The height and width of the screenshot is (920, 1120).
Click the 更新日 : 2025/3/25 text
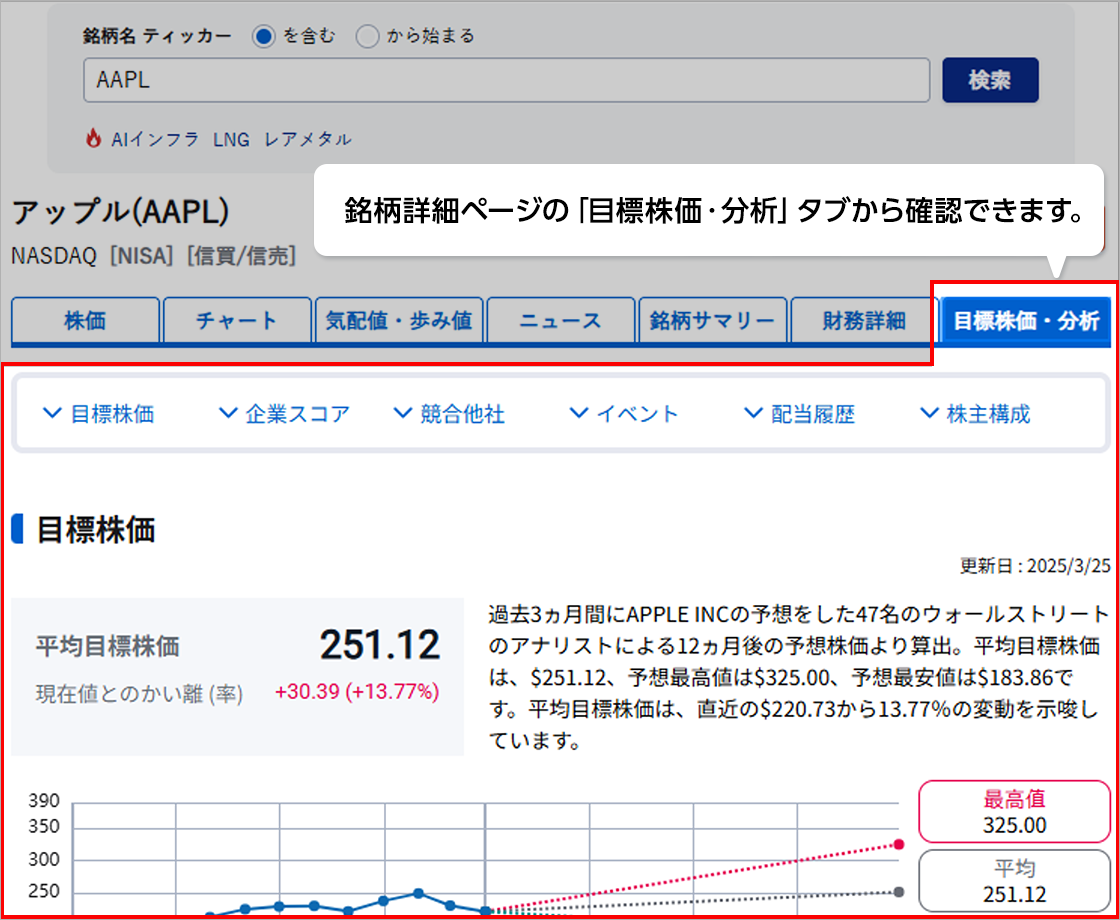tap(1036, 566)
